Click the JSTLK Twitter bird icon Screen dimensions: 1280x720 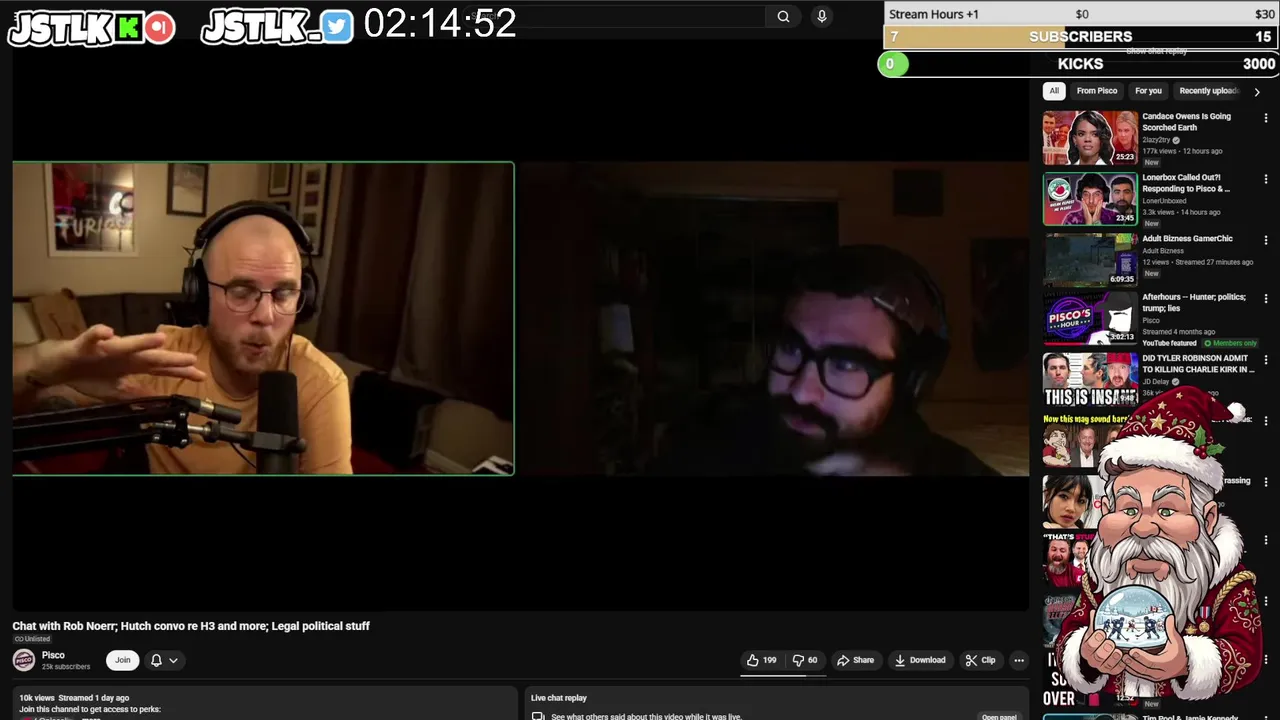[337, 27]
